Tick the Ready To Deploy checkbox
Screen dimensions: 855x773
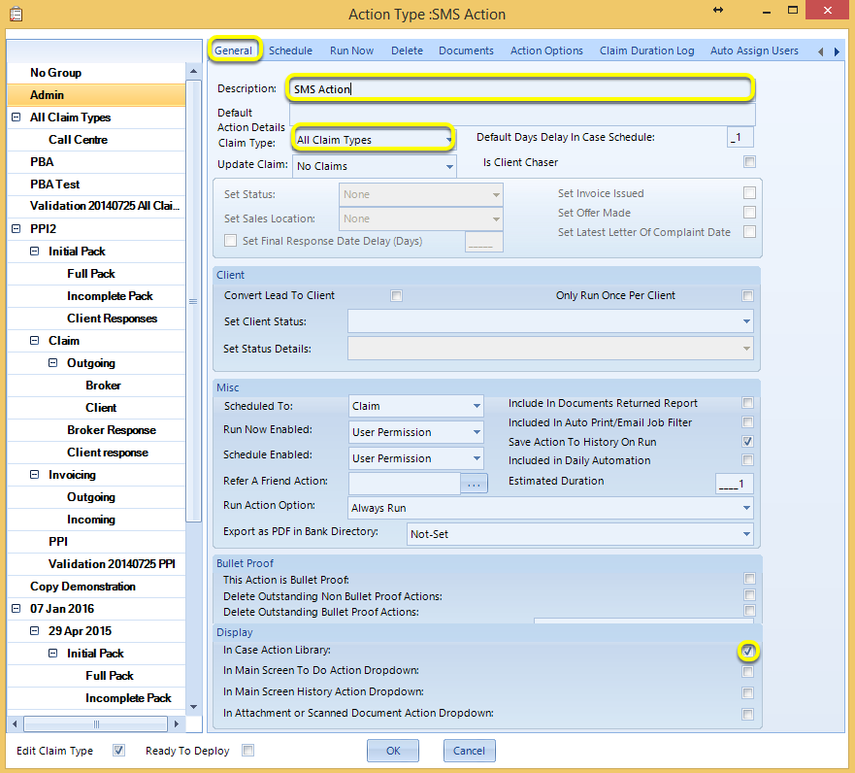click(248, 751)
